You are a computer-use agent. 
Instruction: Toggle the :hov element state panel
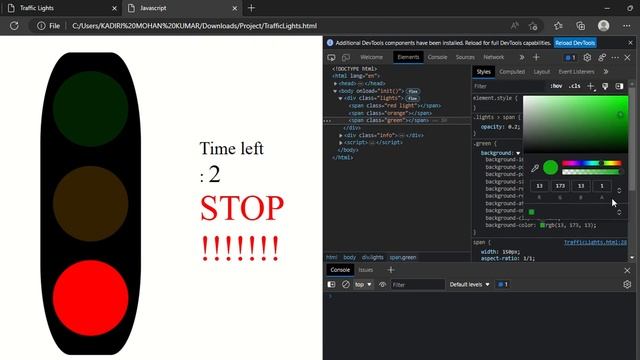(x=556, y=86)
